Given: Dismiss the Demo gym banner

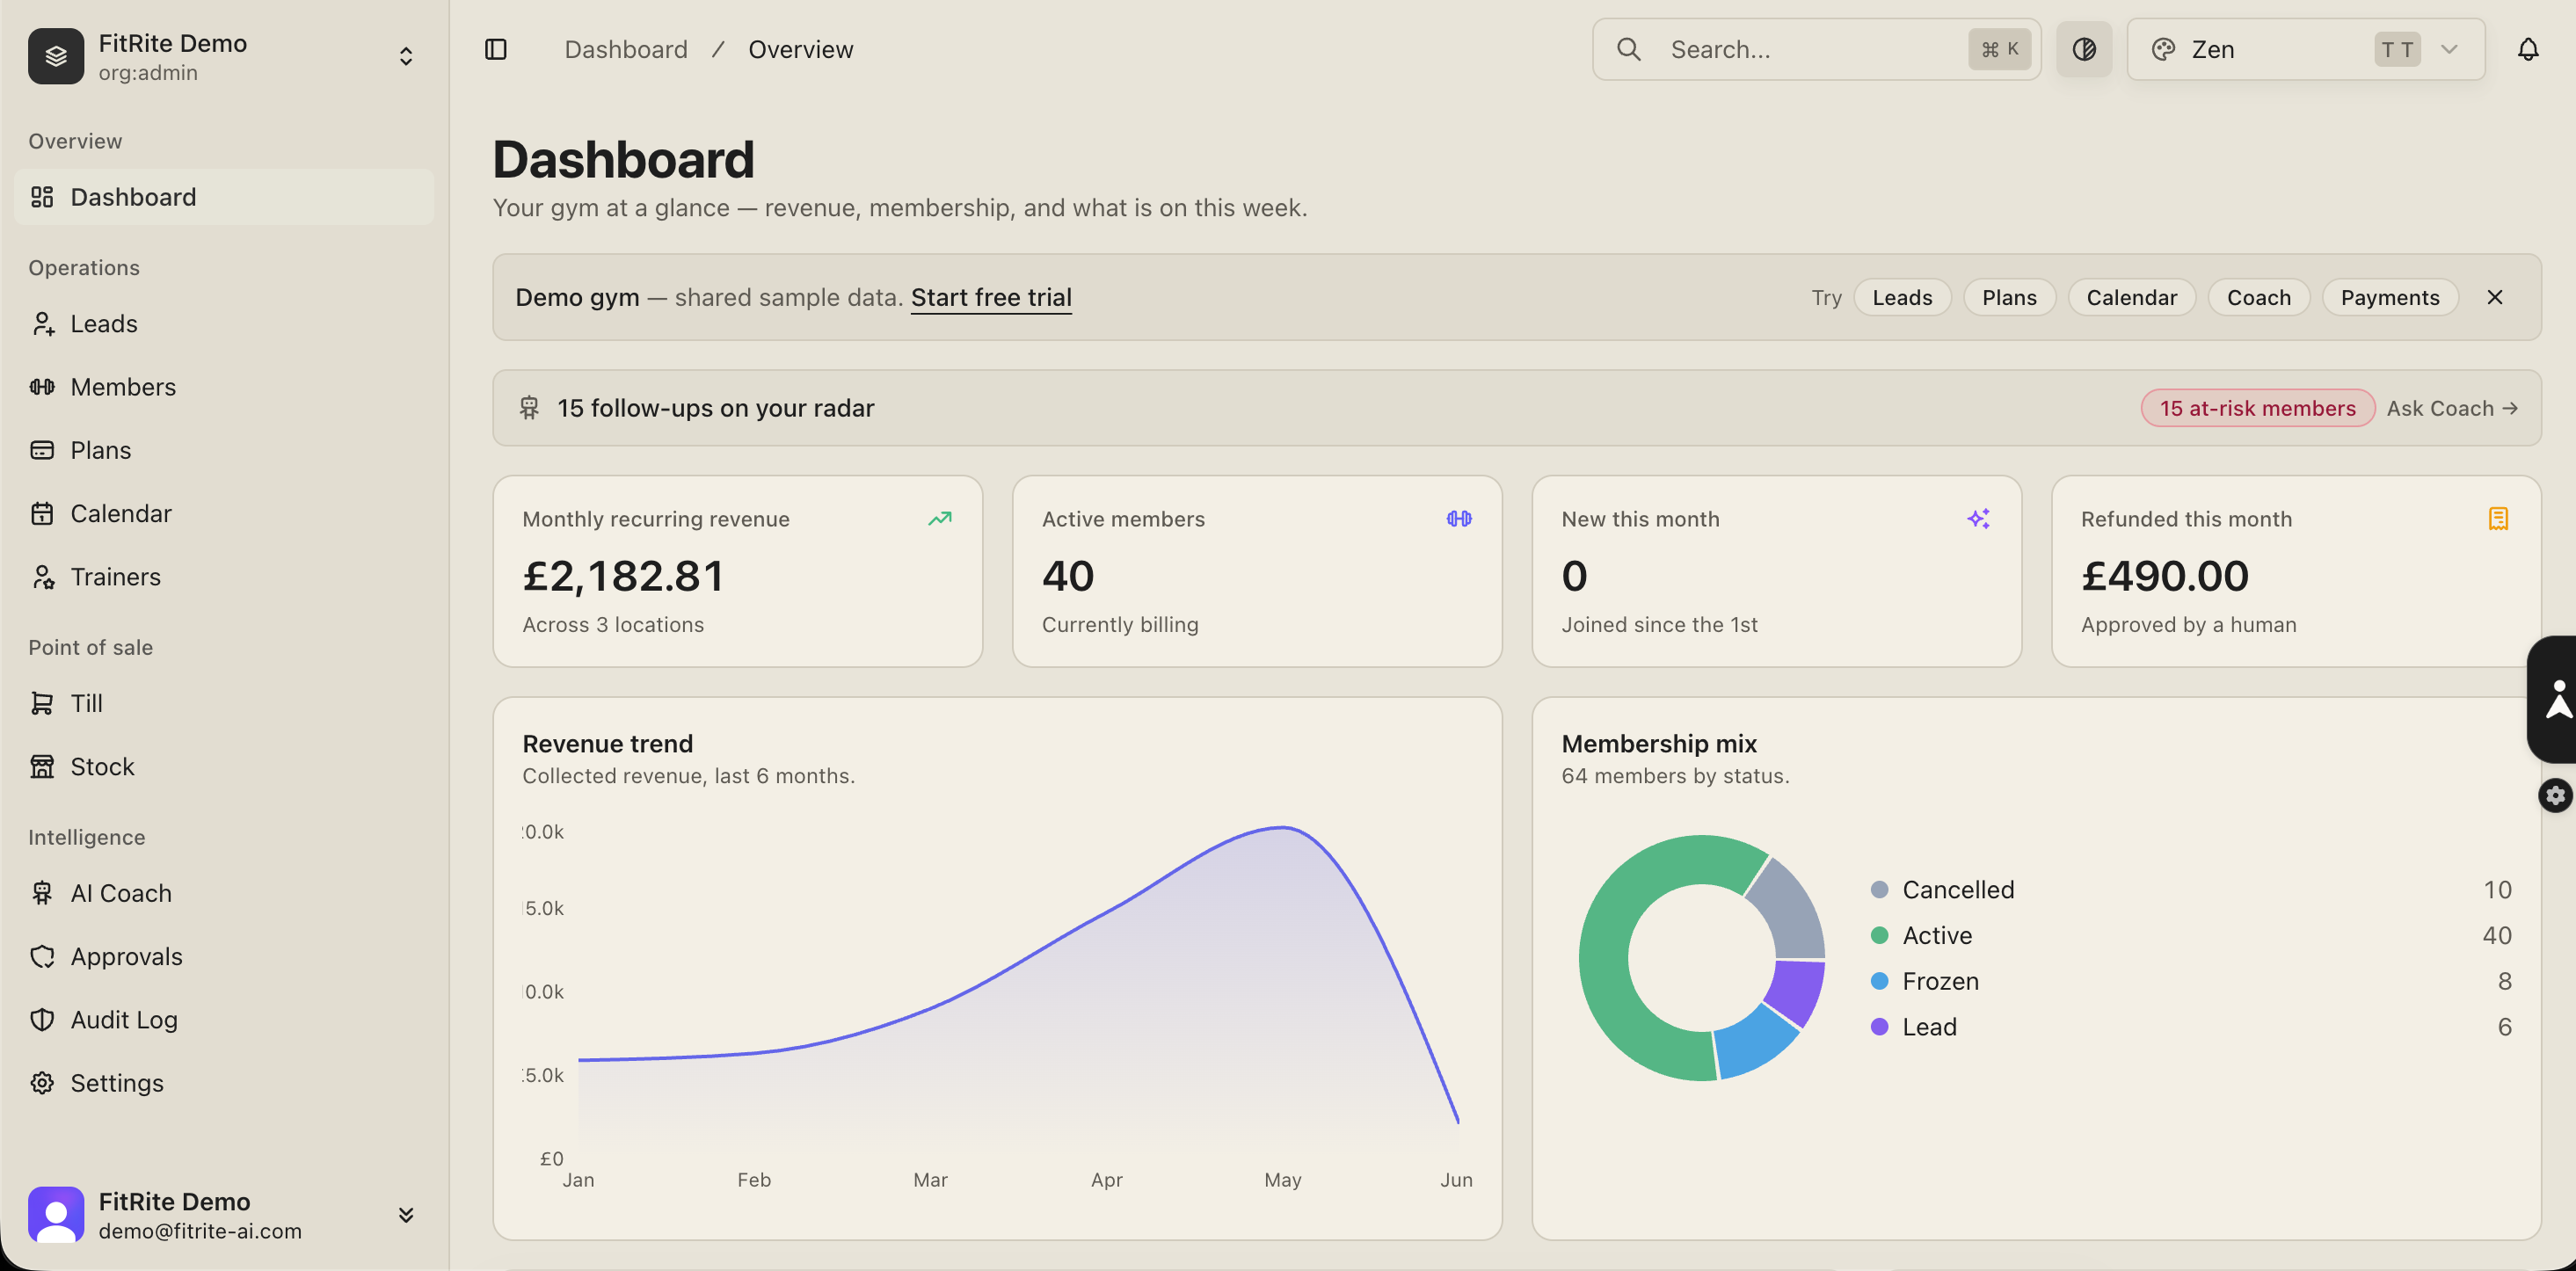Looking at the screenshot, I should point(2494,297).
